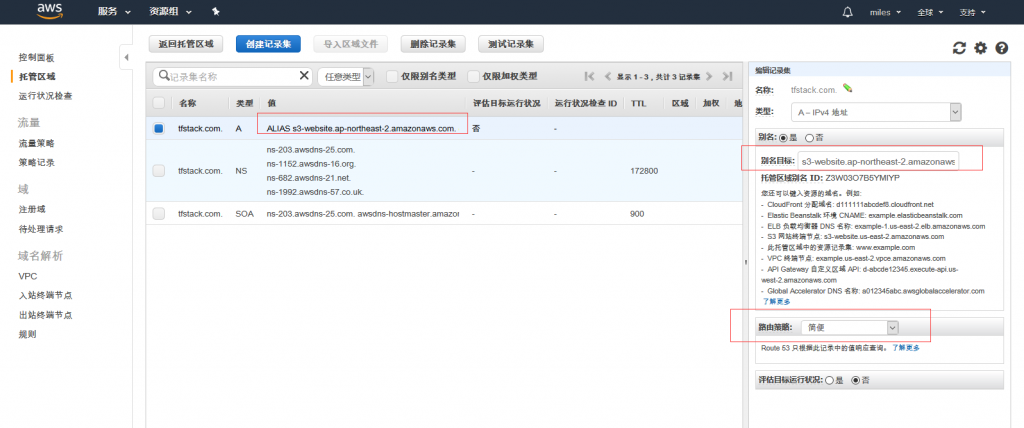Screen dimensions: 1024x428
Task: Click the ALIAS s3-website.ap-northeast-2 value cell
Action: (x=361, y=129)
